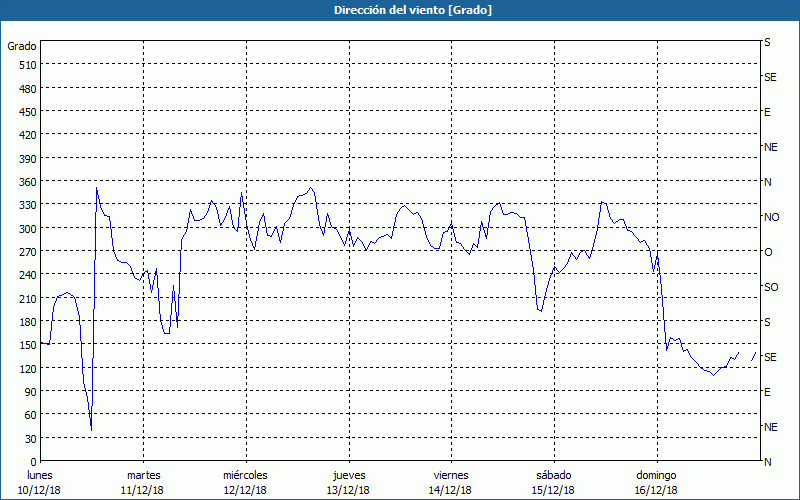The image size is (800, 500).
Task: Select the 'jueves' day label
Action: point(349,476)
